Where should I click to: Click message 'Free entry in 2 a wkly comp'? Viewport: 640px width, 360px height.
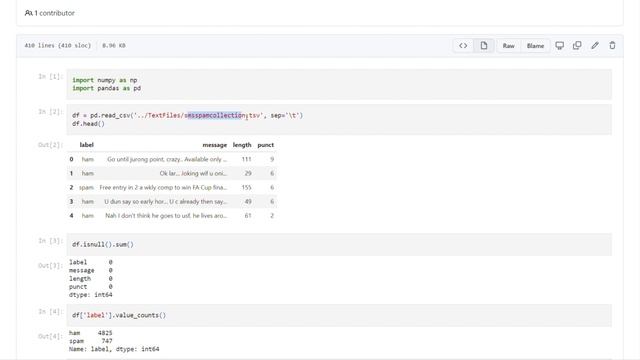(x=163, y=187)
